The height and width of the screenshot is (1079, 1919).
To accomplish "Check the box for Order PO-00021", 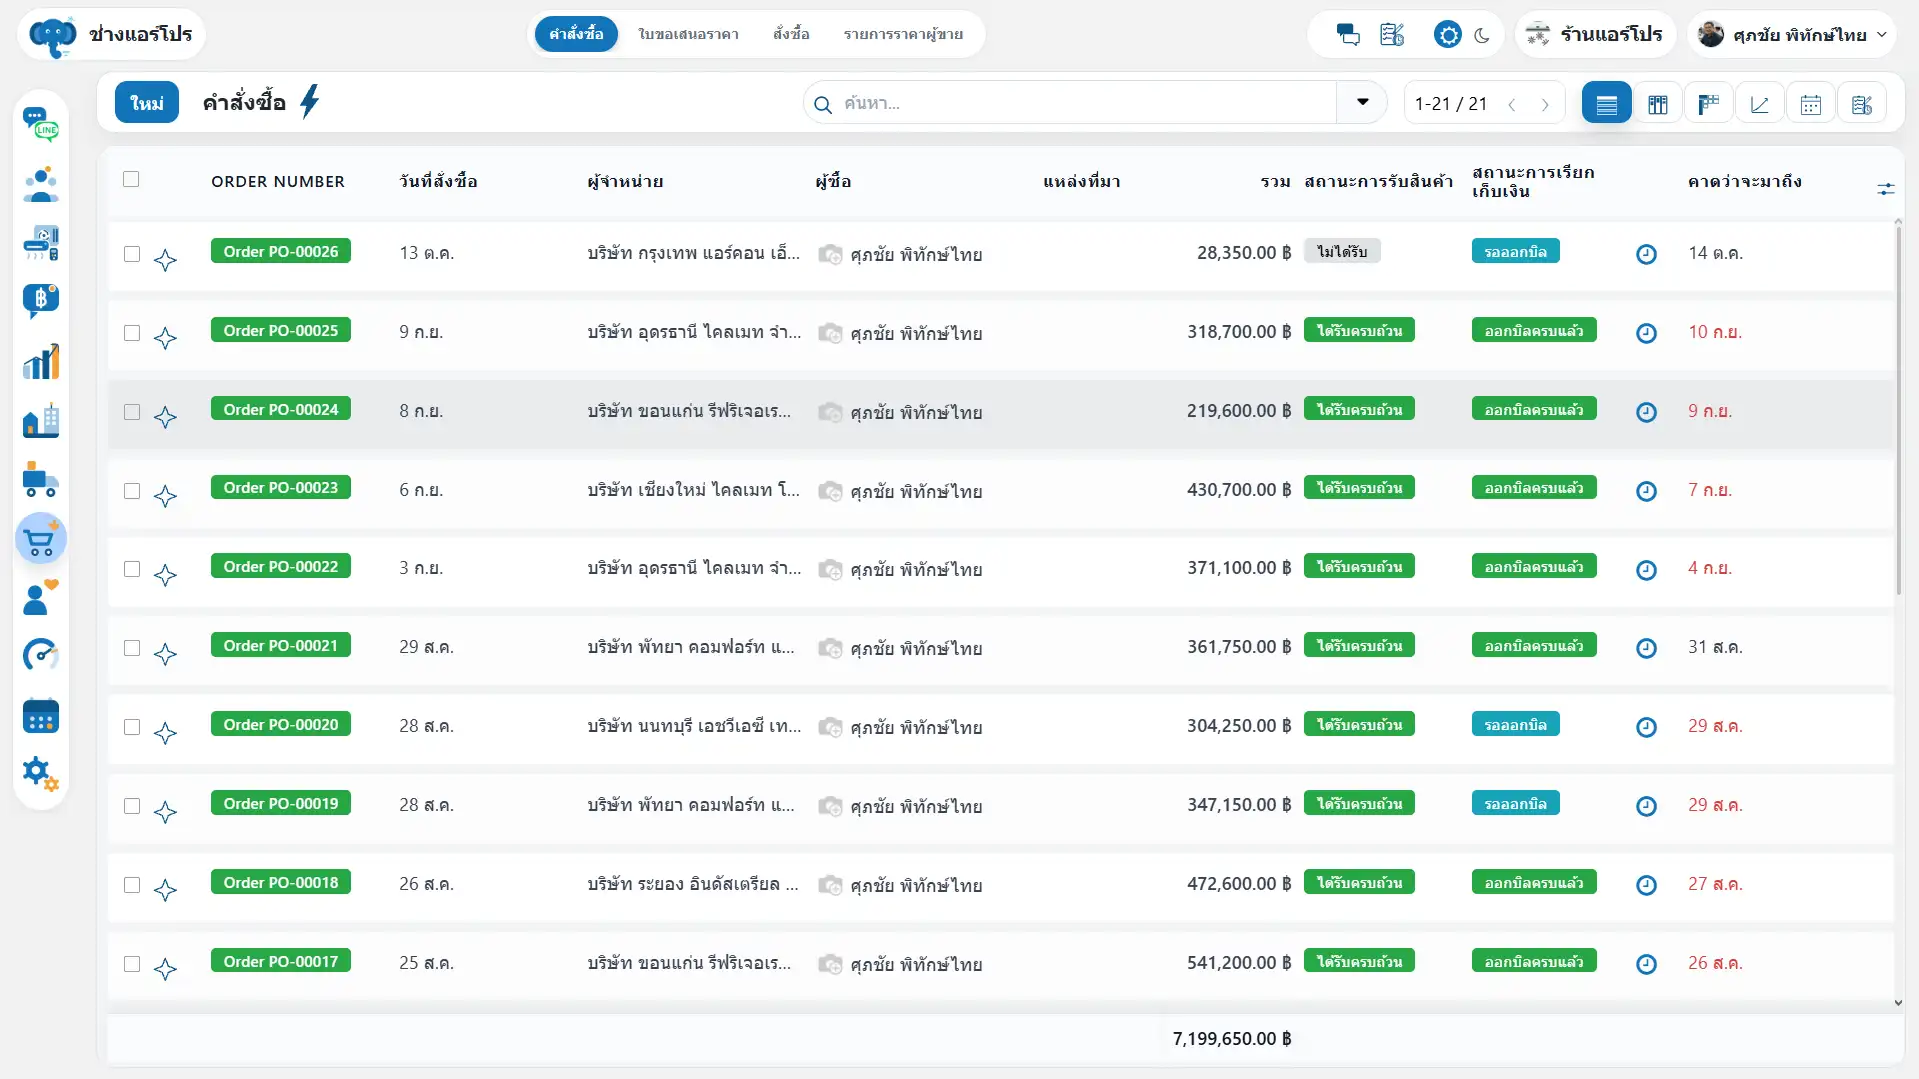I will coord(132,648).
